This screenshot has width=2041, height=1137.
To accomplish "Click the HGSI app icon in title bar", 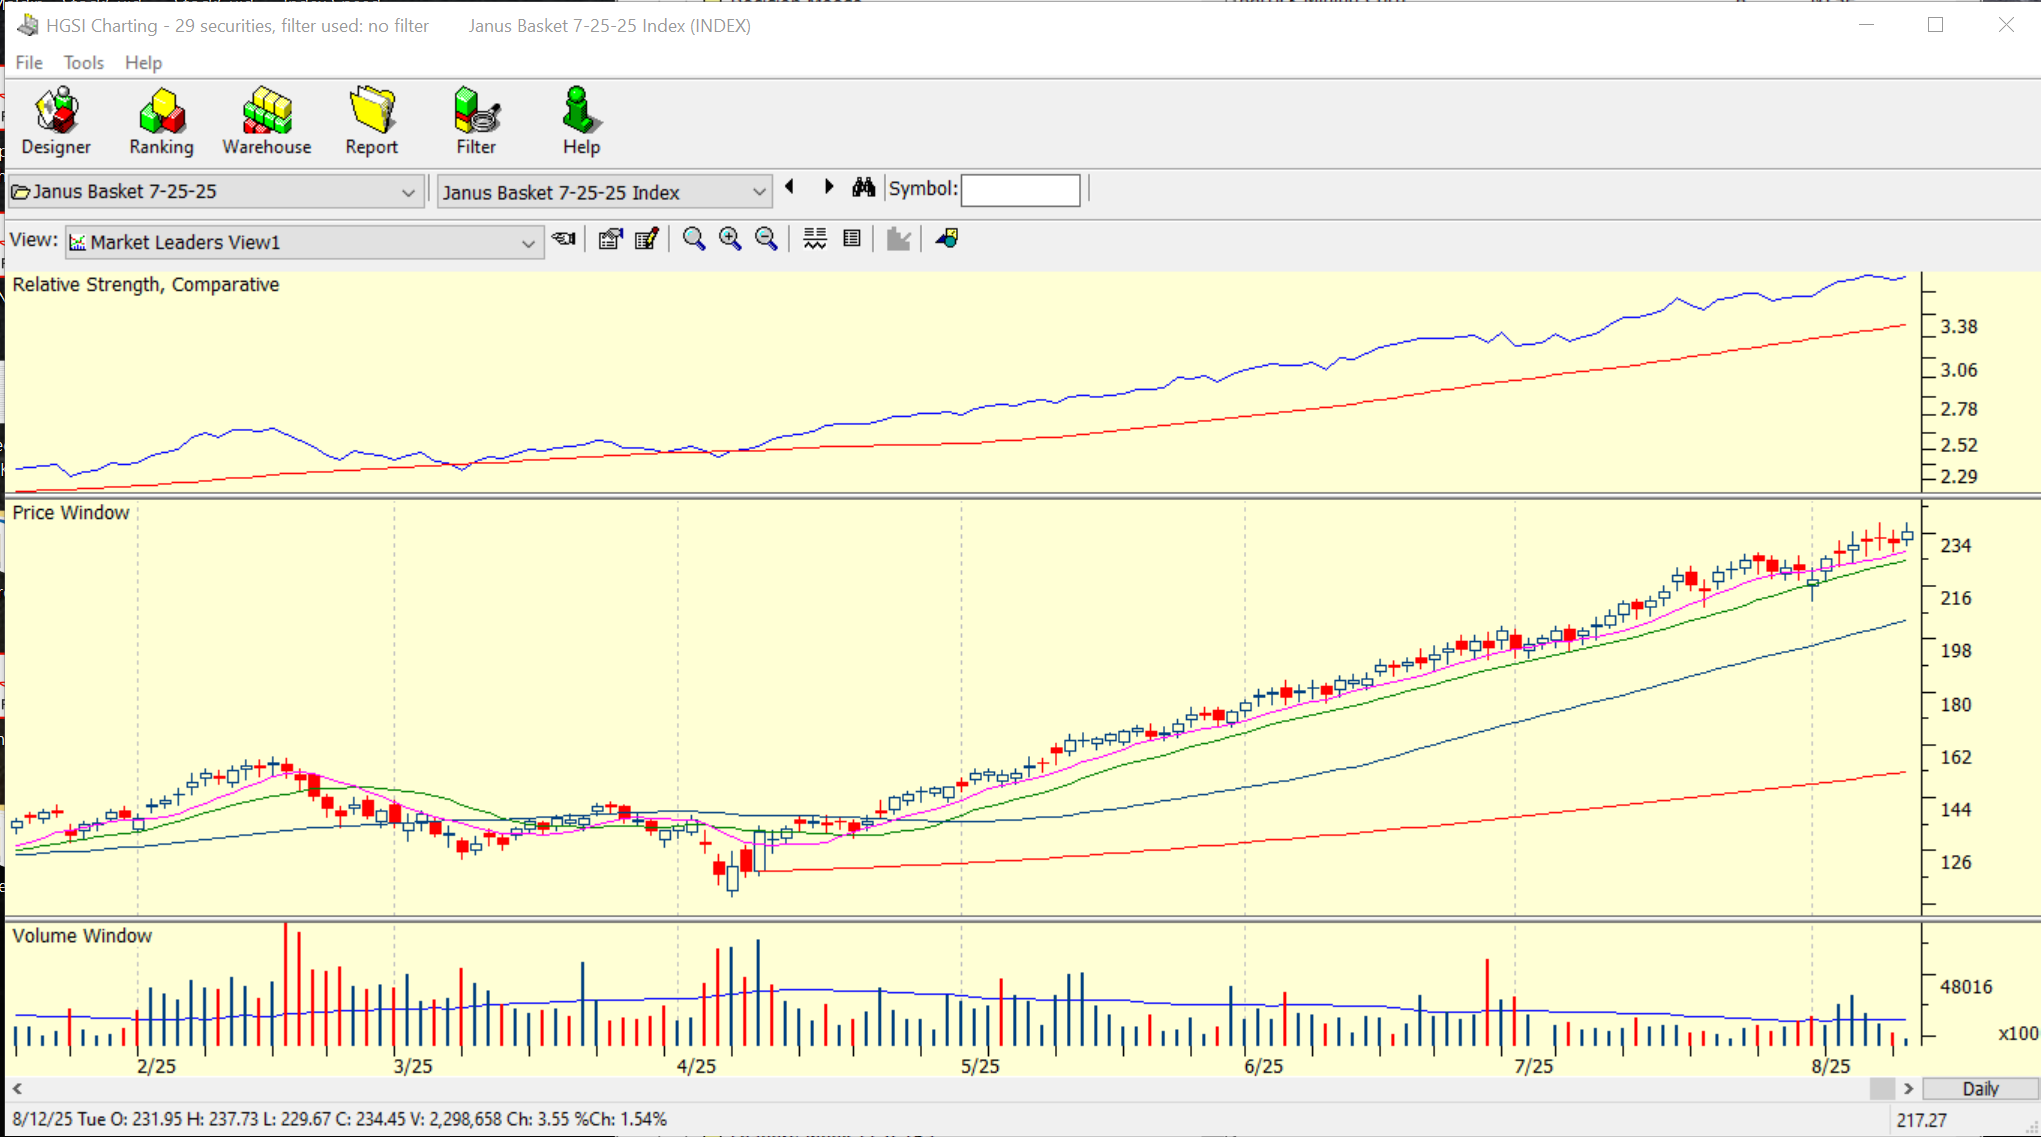I will click(27, 25).
